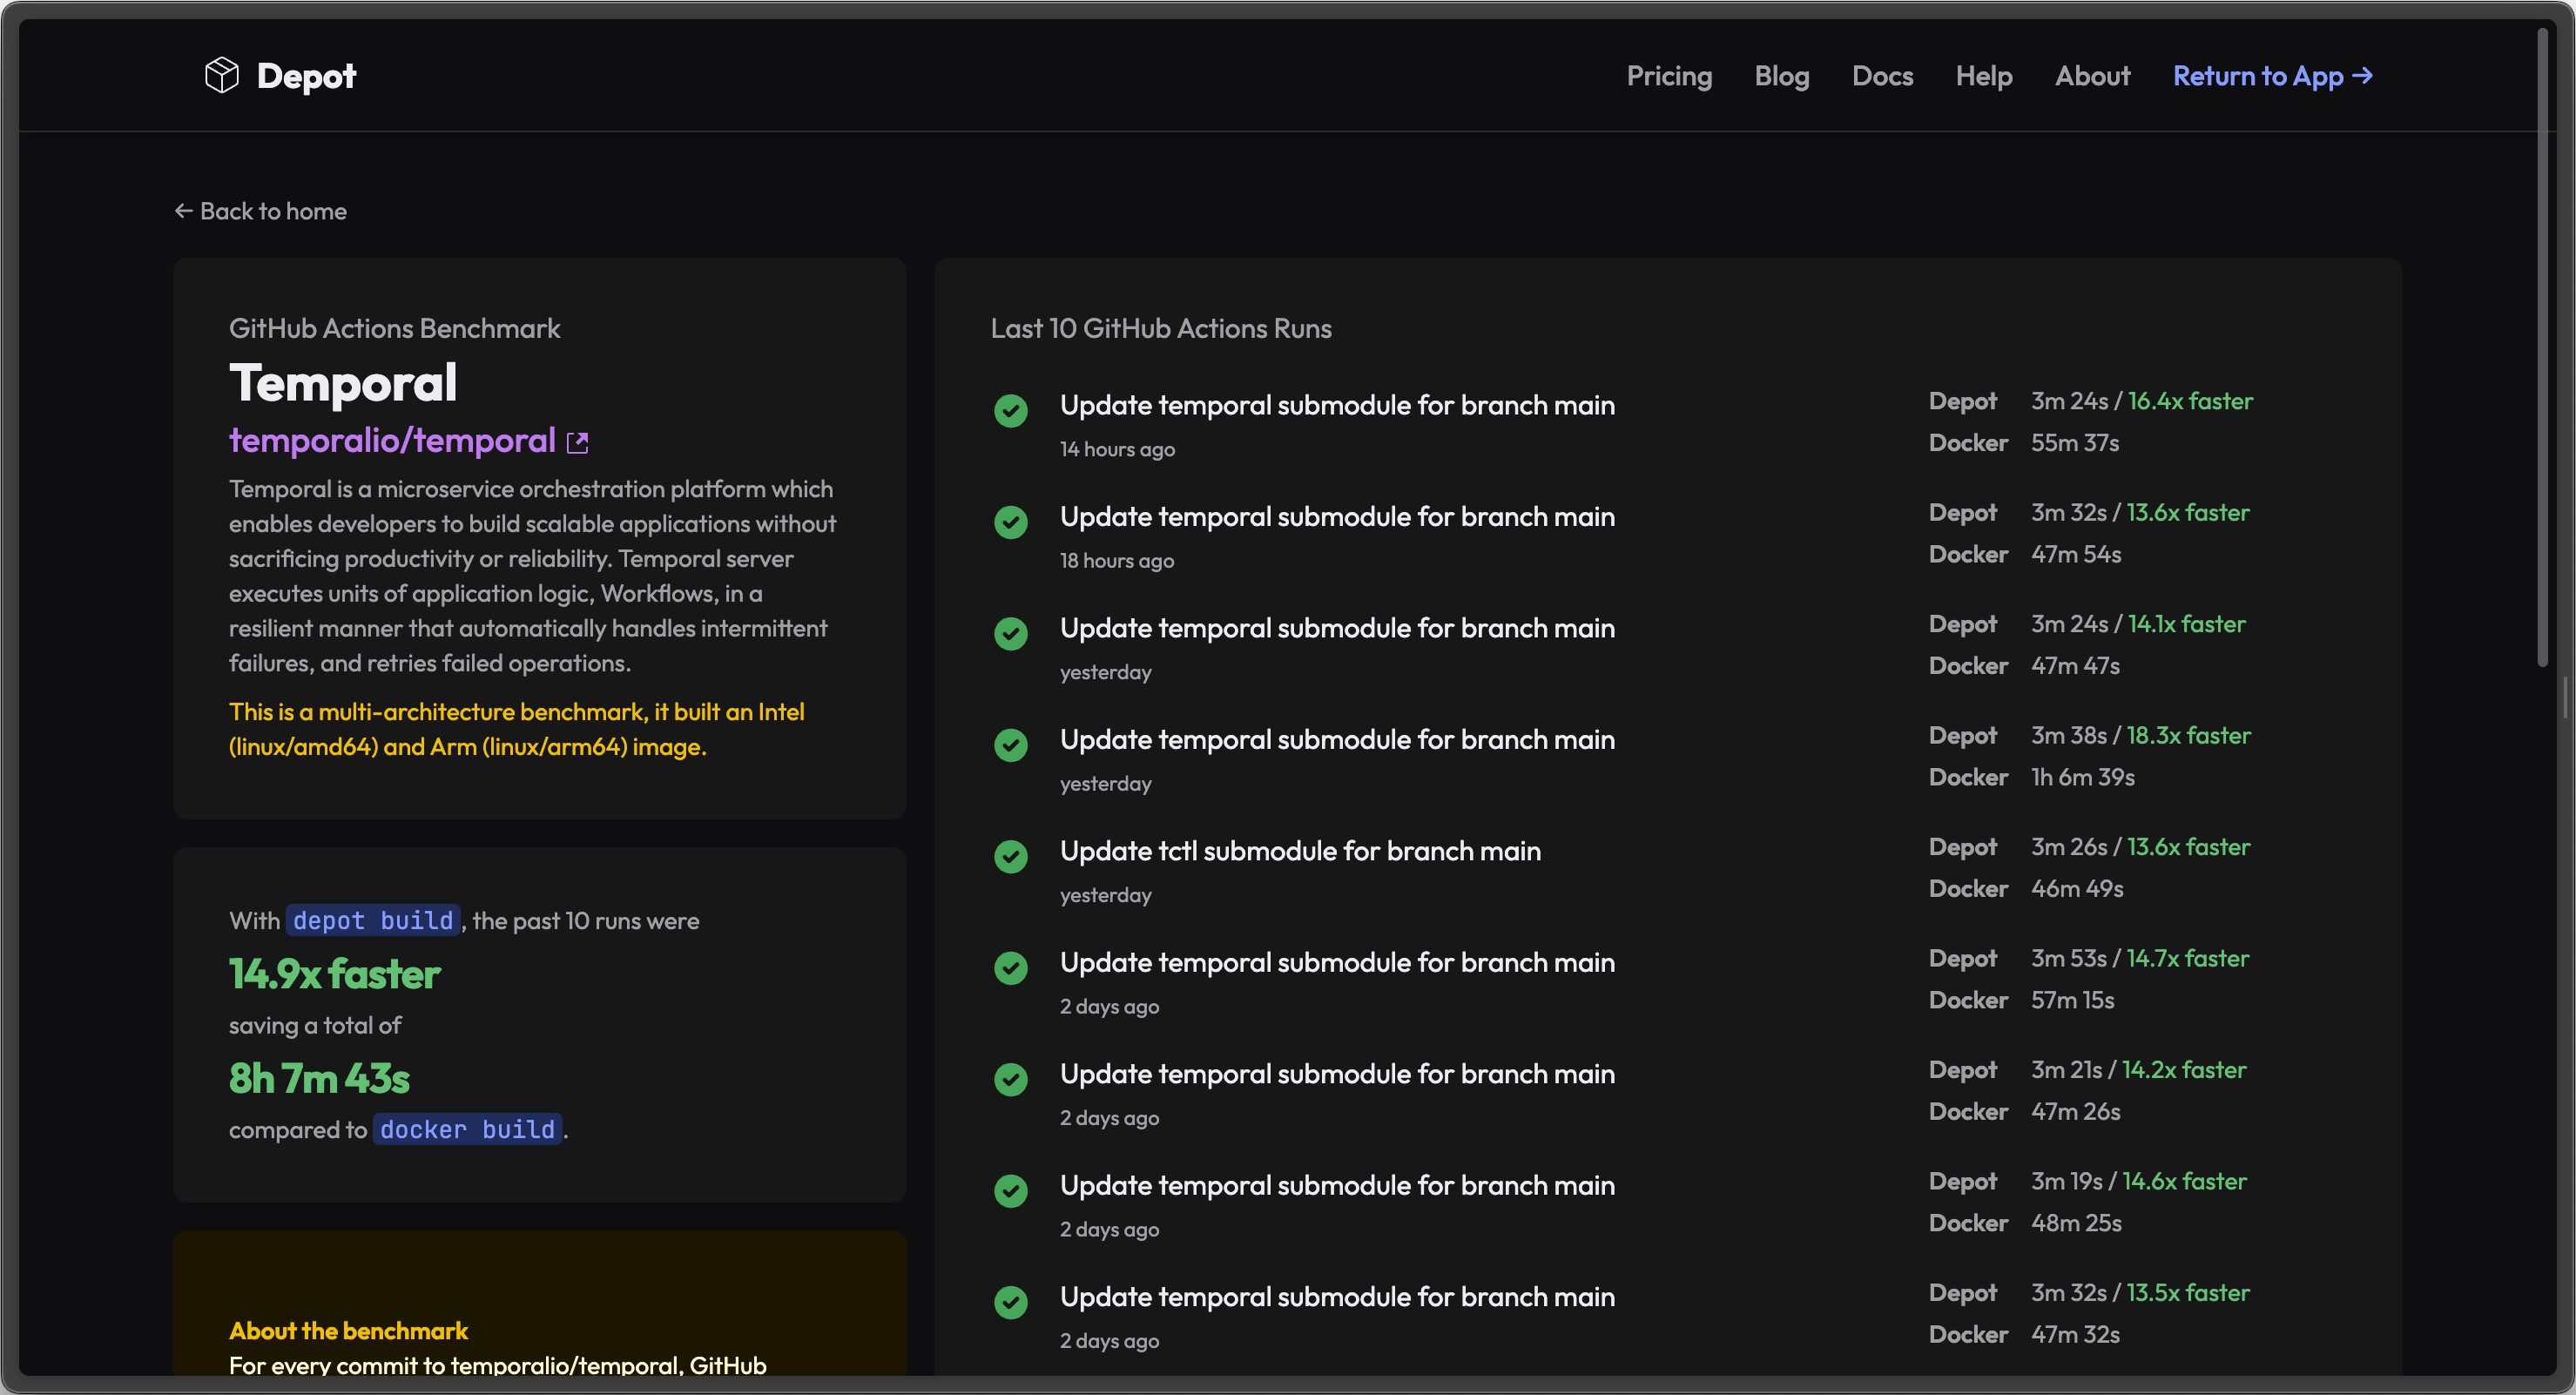Viewport: 2576px width, 1395px height.
Task: Open Docs from the top navigation
Action: click(1881, 76)
